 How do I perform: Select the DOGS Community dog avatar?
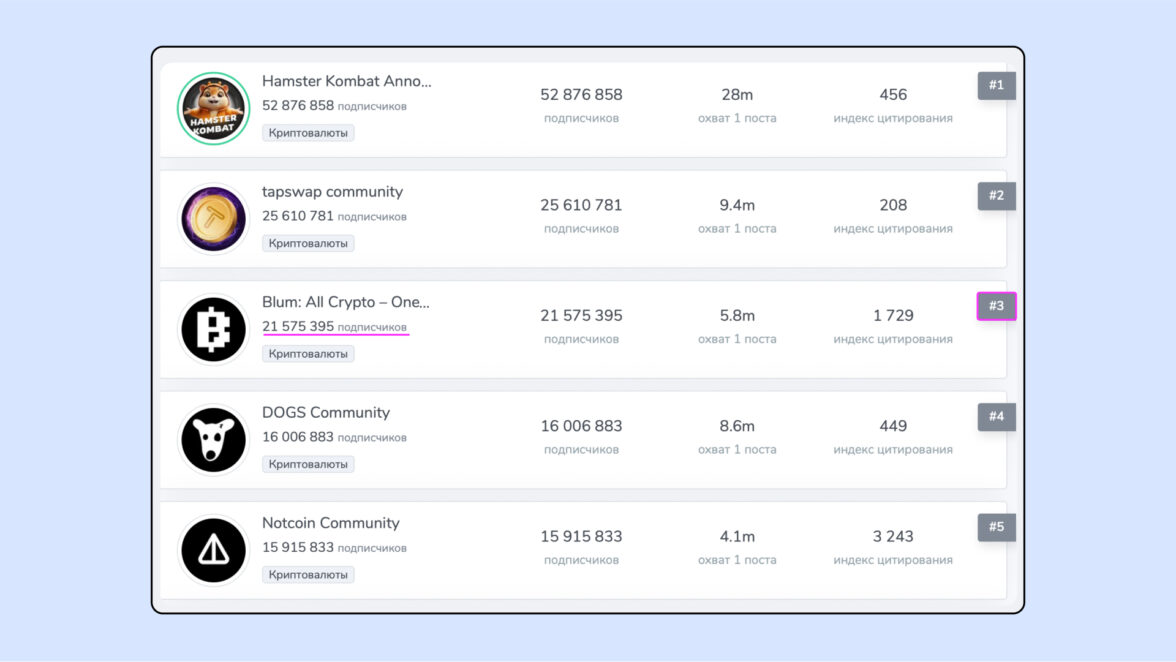coord(213,440)
